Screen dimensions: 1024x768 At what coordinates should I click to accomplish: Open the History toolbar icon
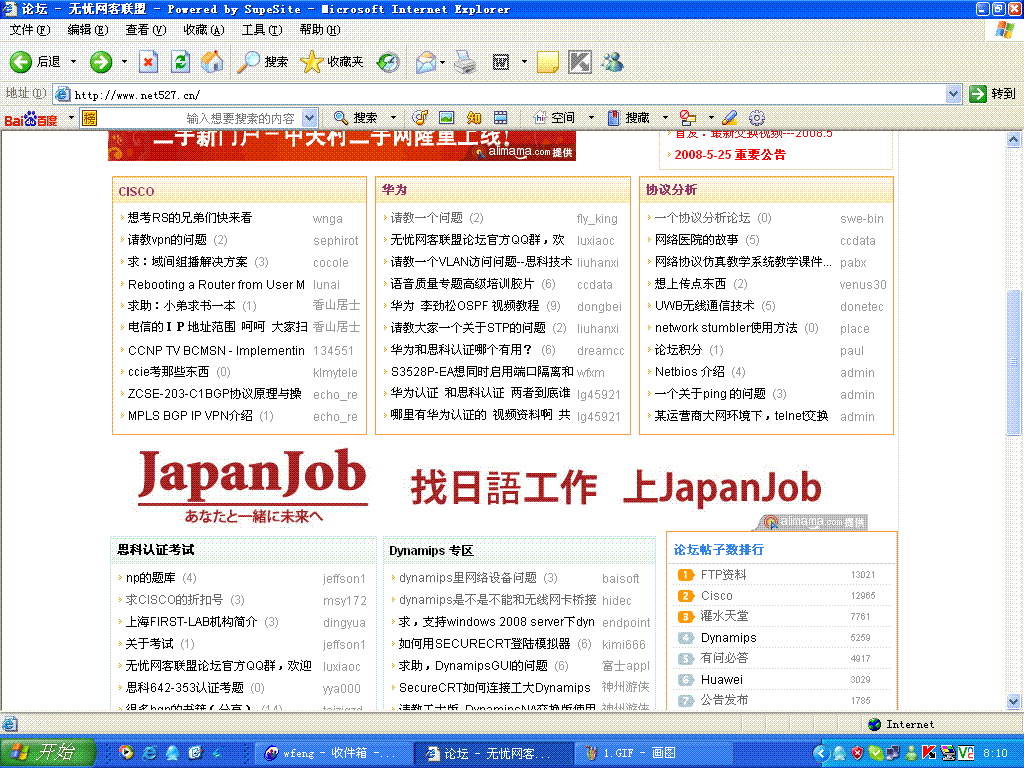tap(388, 62)
